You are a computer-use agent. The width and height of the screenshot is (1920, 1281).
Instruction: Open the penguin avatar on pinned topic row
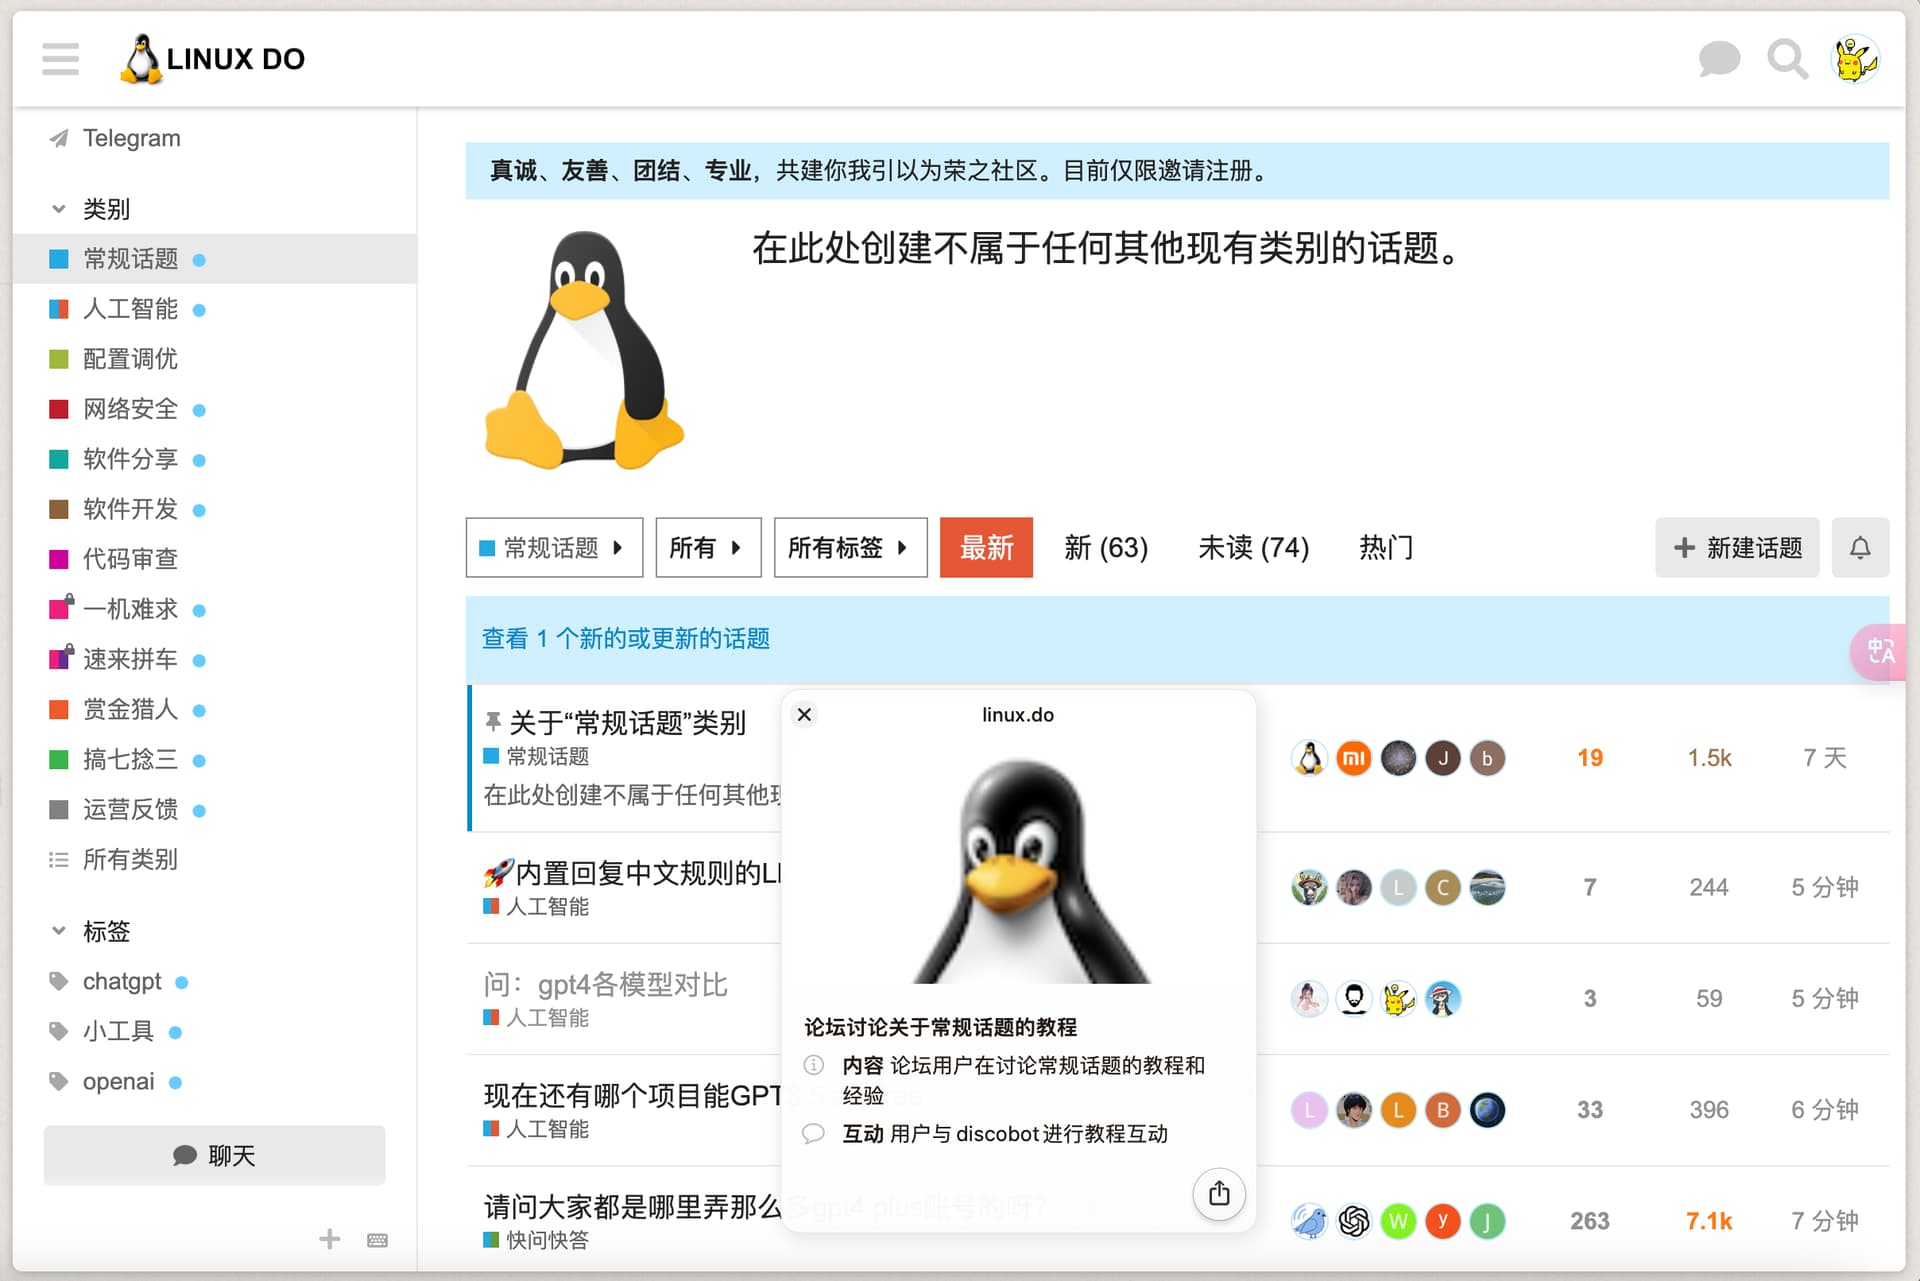(1309, 758)
